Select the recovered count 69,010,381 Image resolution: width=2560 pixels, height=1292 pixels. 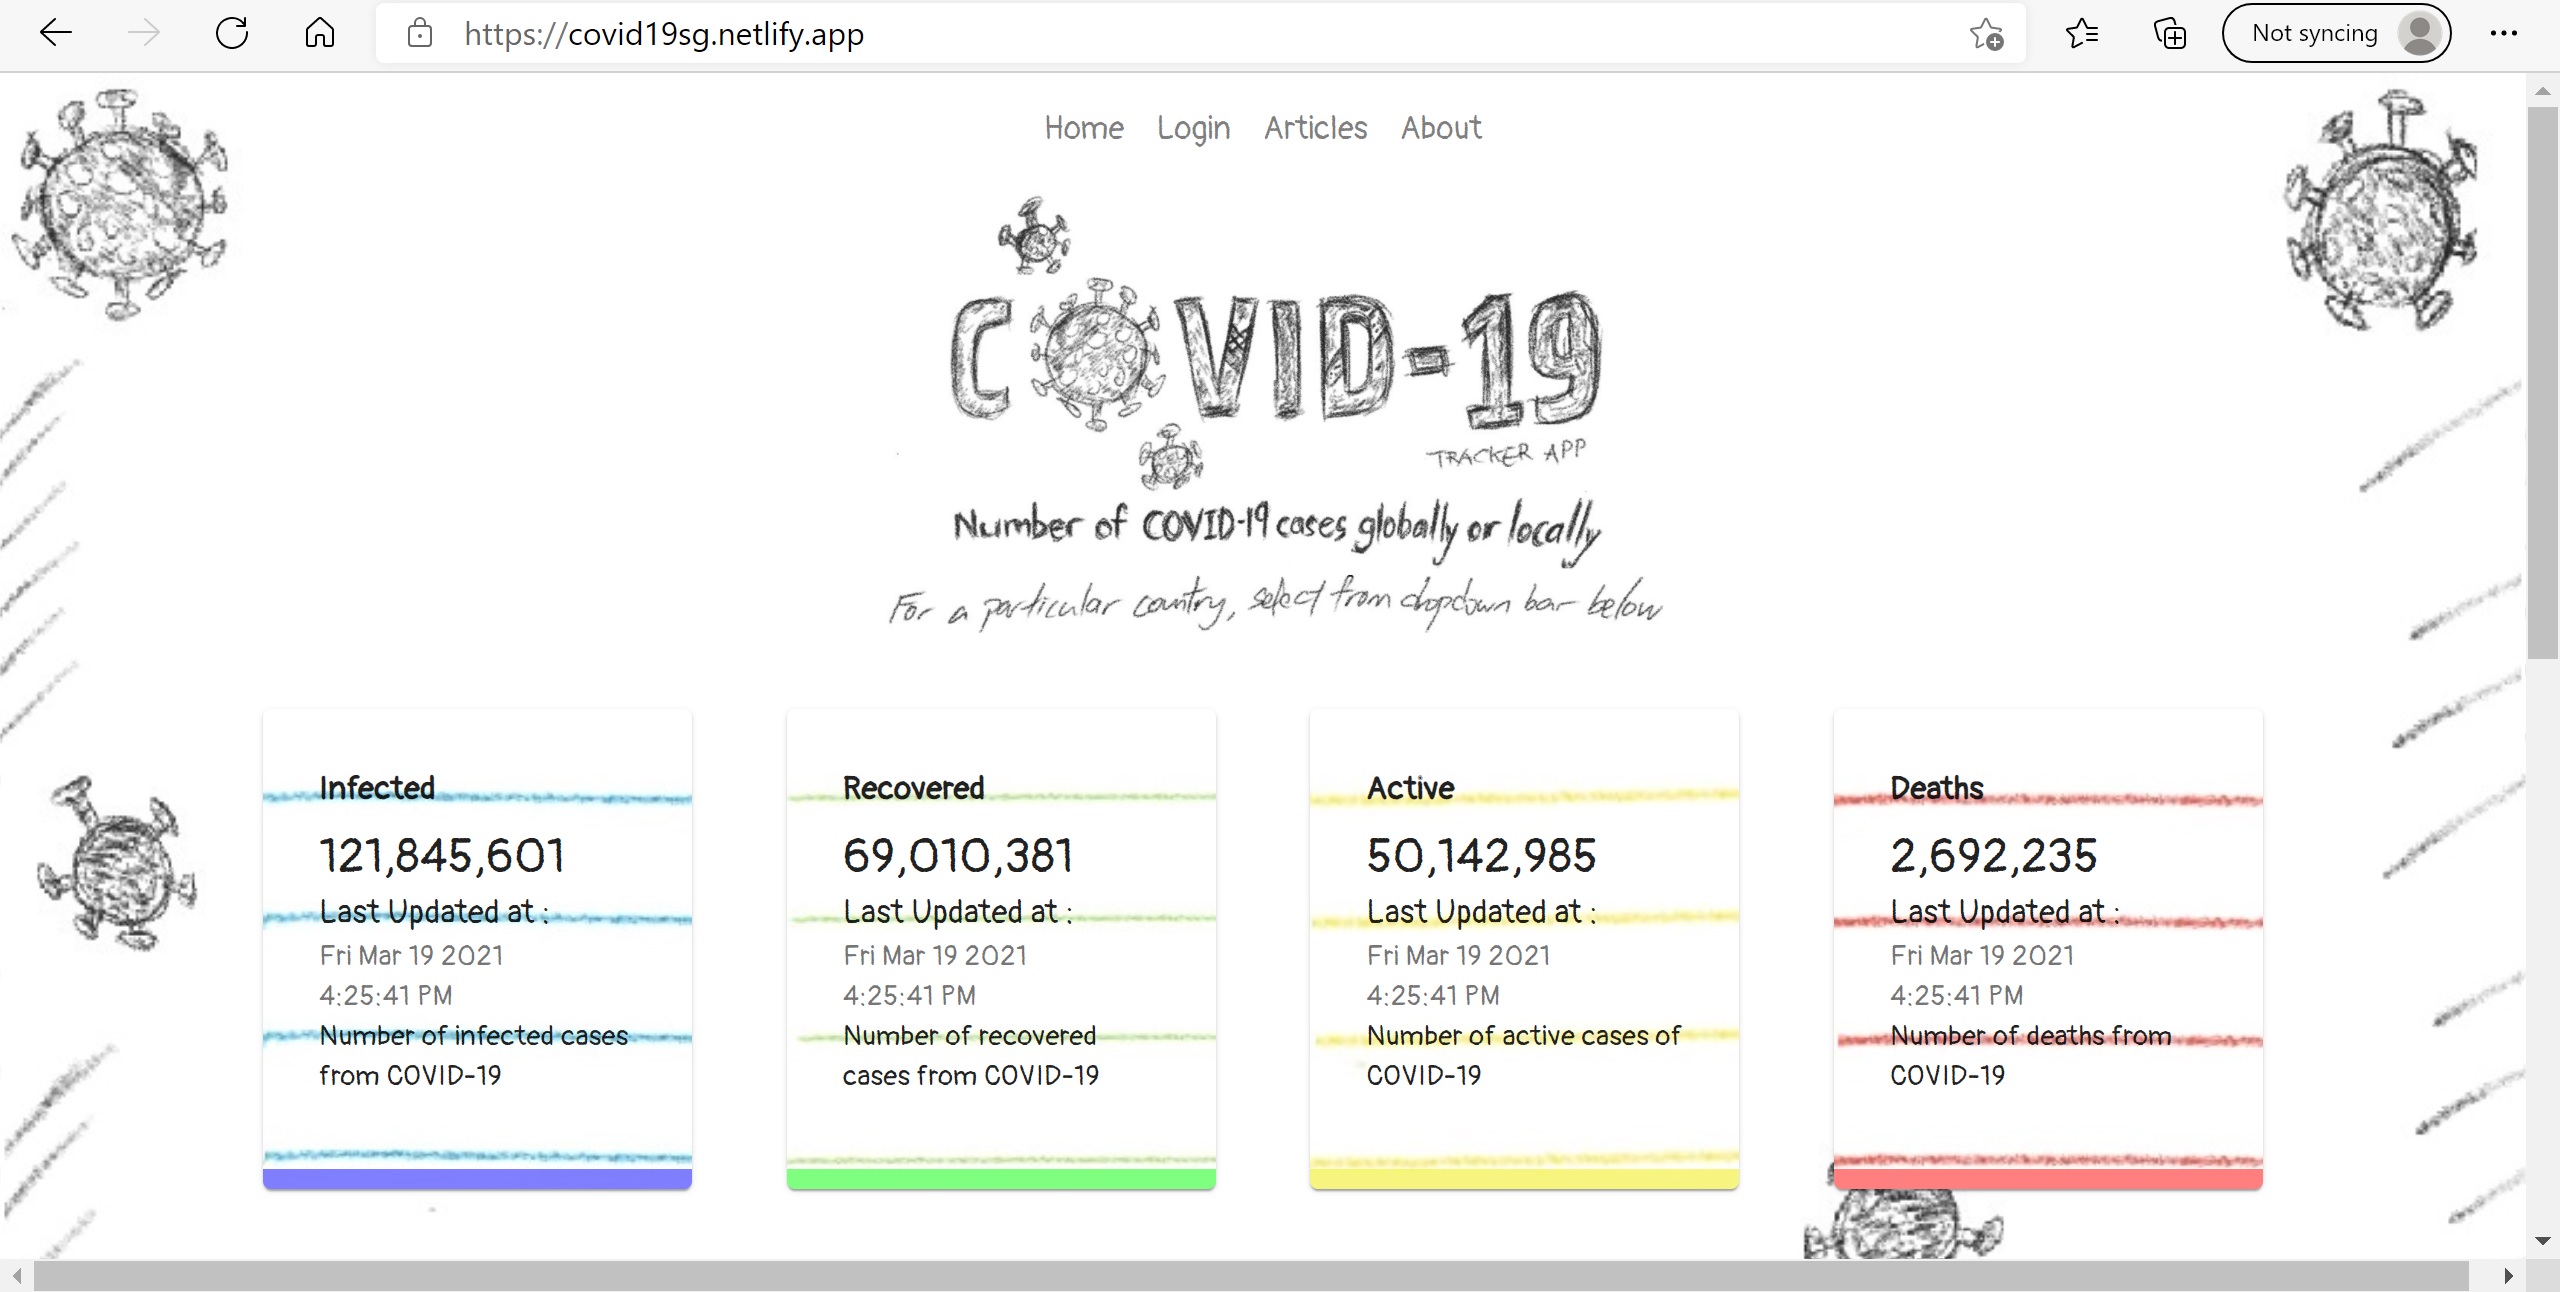958,855
